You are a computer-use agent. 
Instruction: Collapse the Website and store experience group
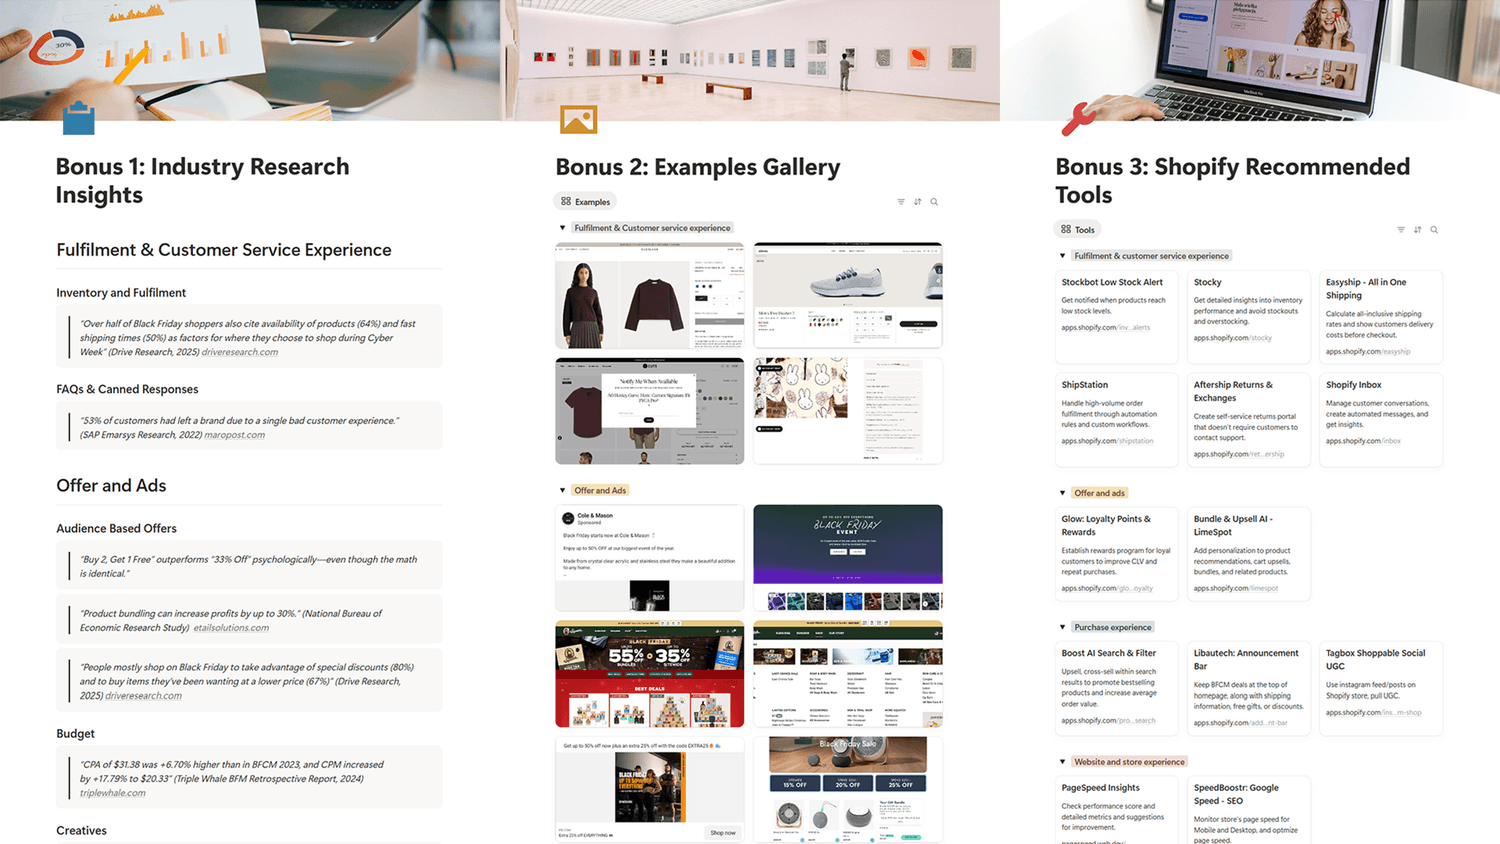[x=1062, y=762]
